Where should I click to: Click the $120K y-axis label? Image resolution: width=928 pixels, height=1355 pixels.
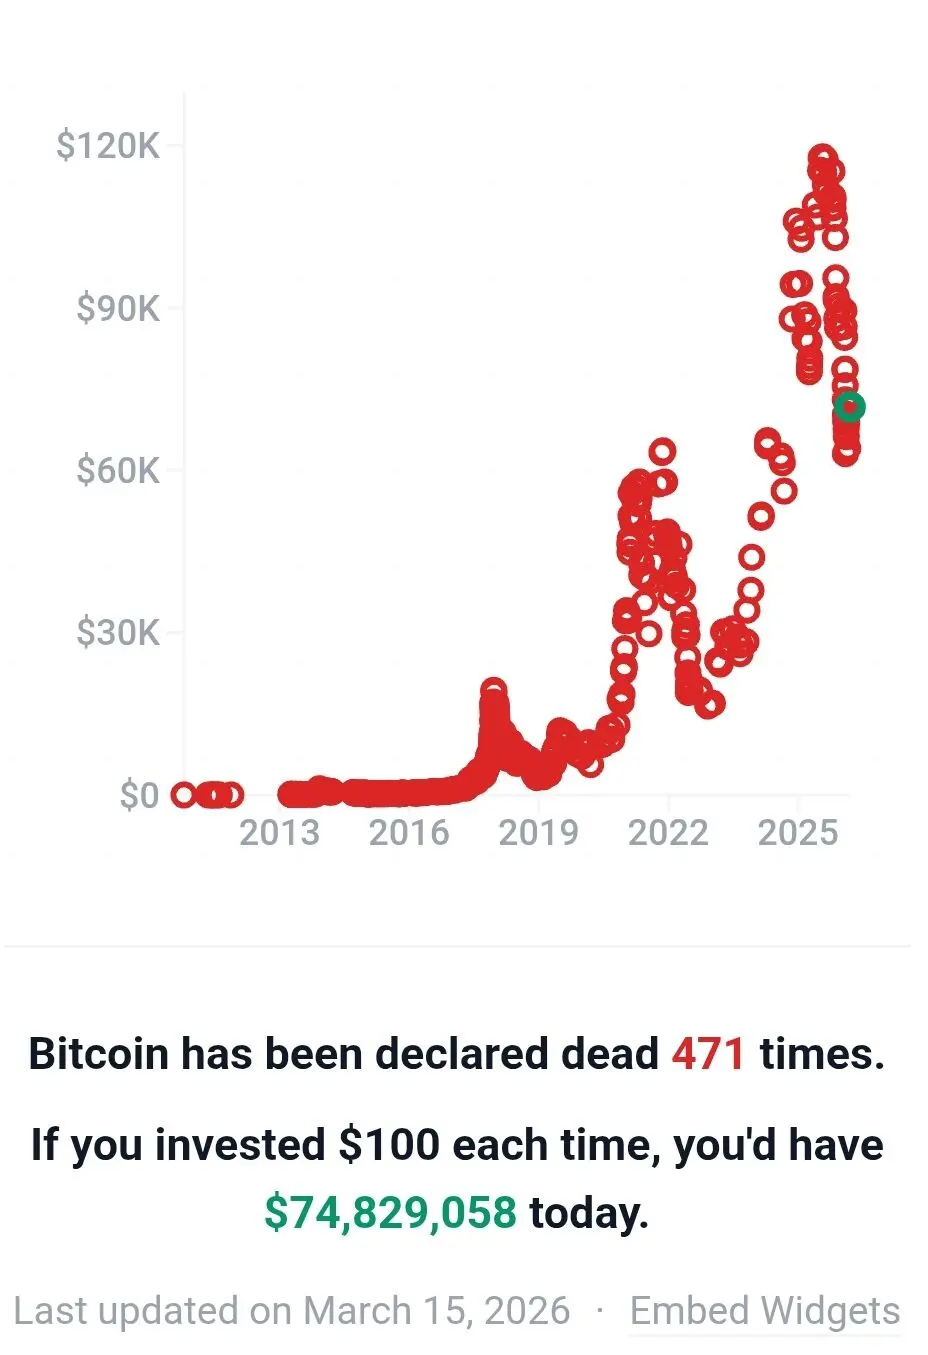point(108,146)
